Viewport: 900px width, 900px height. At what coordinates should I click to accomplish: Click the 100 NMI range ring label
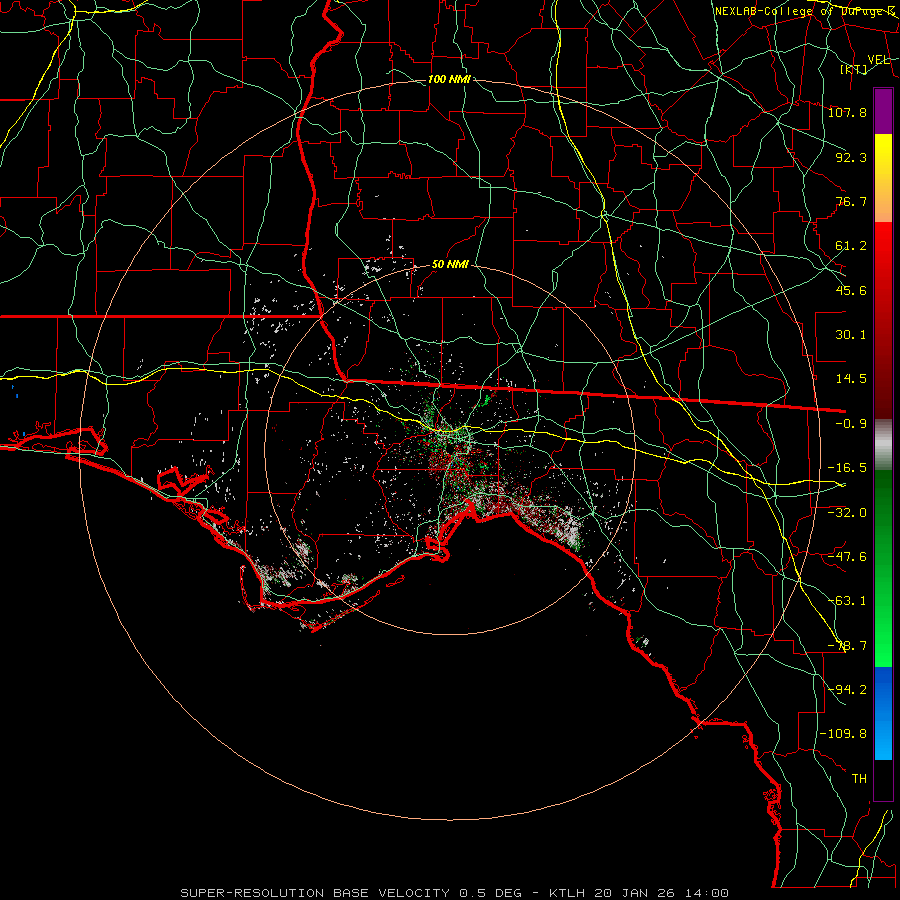(x=449, y=79)
